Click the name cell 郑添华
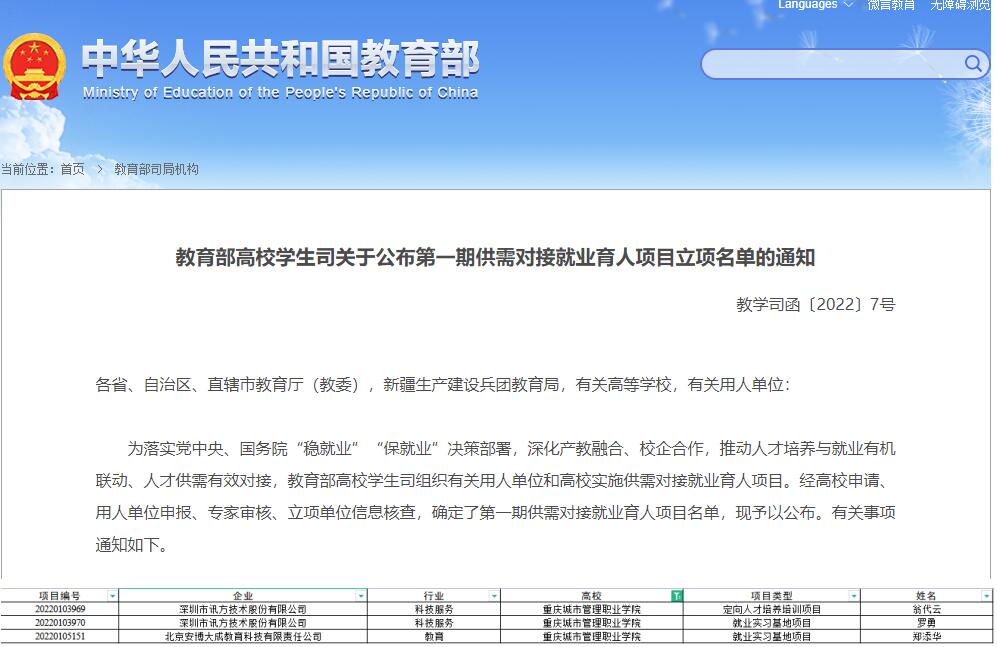This screenshot has width=997, height=647. point(926,636)
